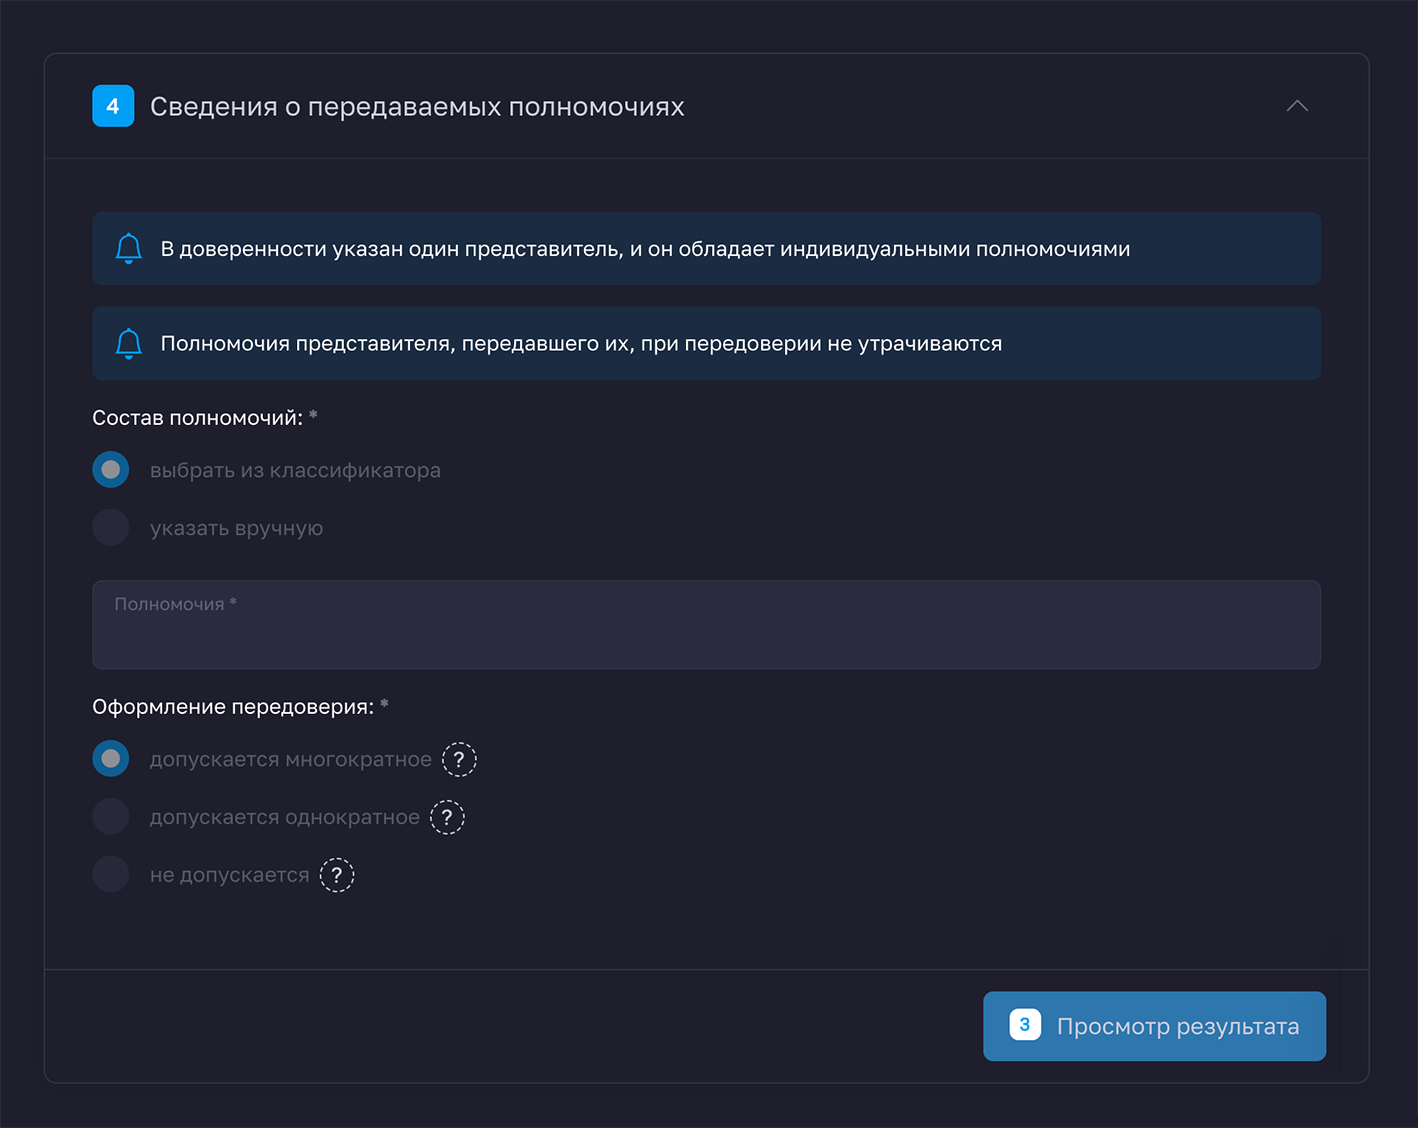Collapse section 4 with the chevron arrow

point(1297,106)
